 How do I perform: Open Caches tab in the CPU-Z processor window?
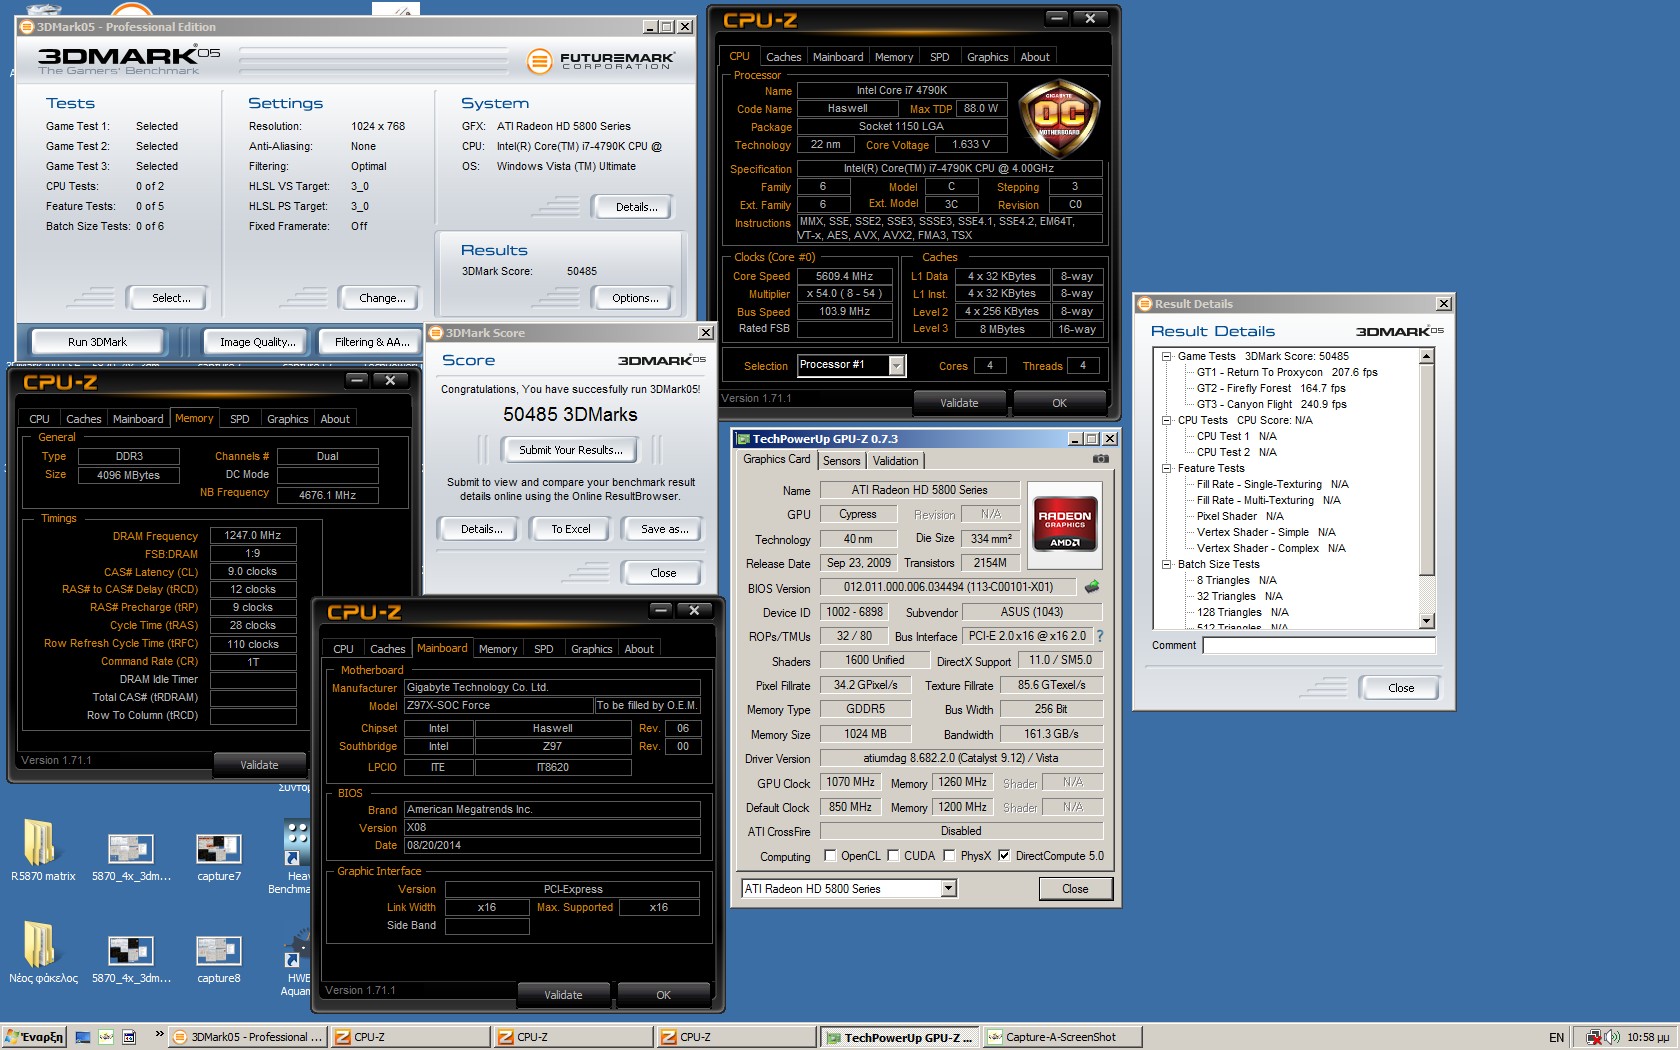tap(783, 57)
